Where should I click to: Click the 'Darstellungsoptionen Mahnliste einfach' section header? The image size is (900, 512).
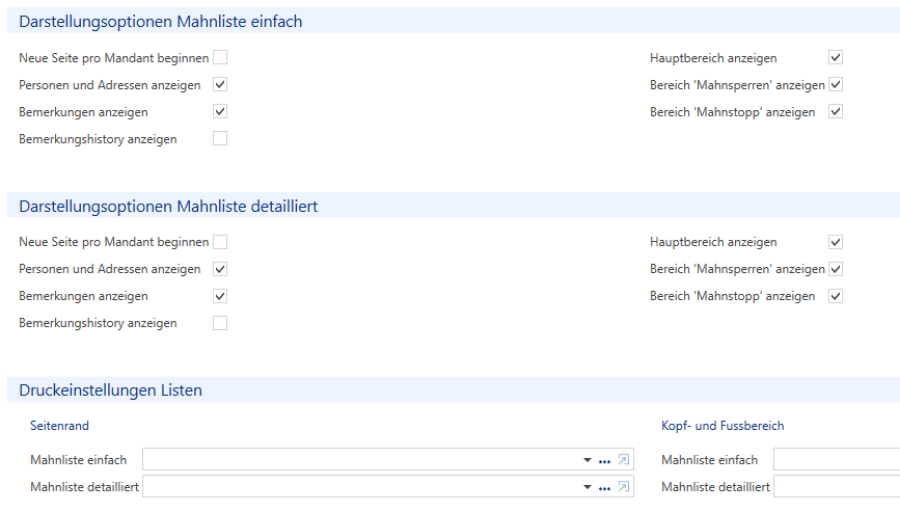click(x=453, y=21)
